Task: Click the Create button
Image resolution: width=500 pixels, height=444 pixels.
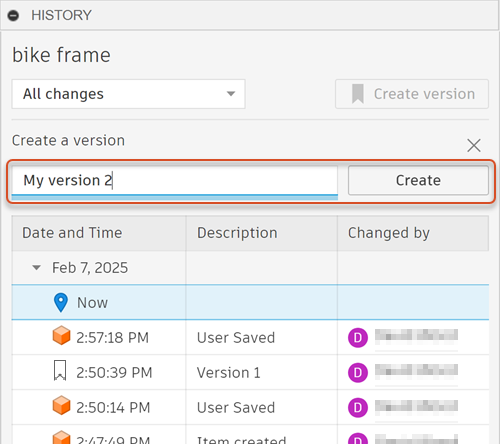Action: pyautogui.click(x=418, y=180)
